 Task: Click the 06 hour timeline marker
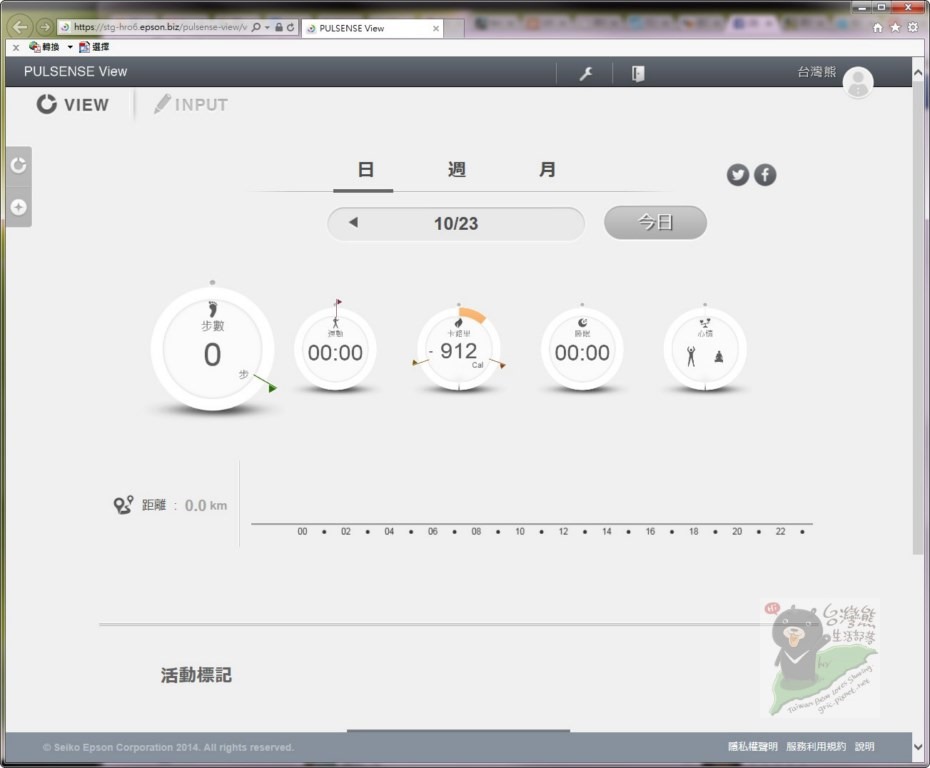[x=433, y=531]
